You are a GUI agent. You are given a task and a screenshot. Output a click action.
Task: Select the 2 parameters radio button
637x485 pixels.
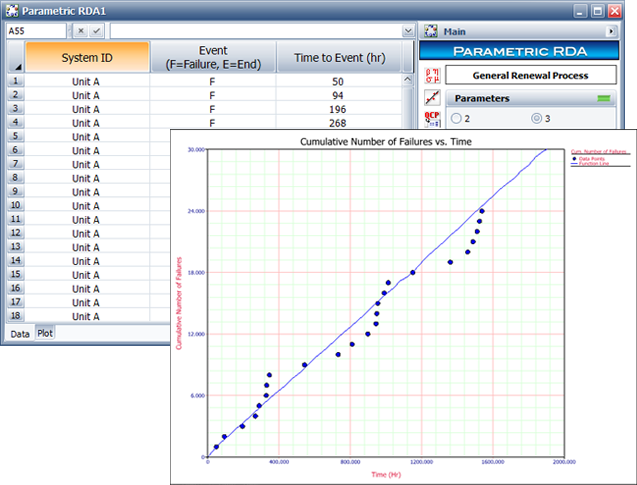[x=457, y=118]
